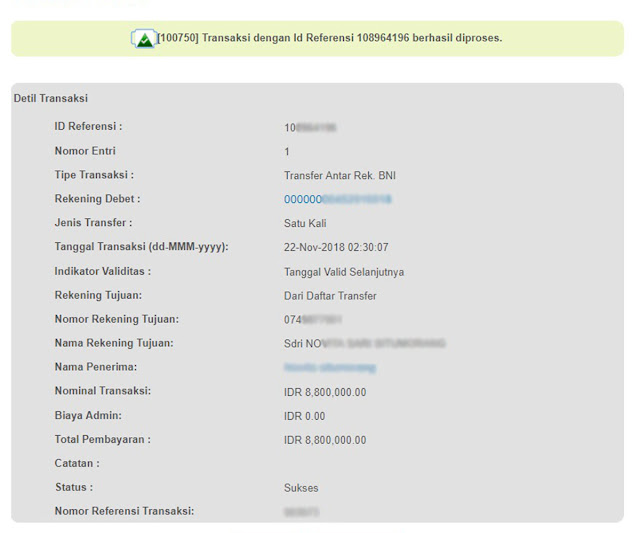This screenshot has width=640, height=533.
Task: Select the 'Nomor Entri' label
Action: pyautogui.click(x=85, y=151)
